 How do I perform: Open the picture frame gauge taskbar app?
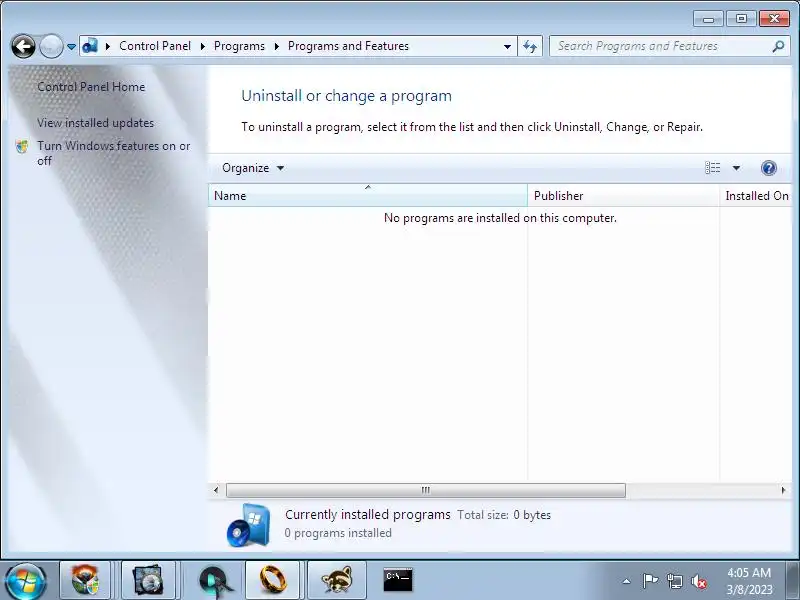click(x=147, y=580)
